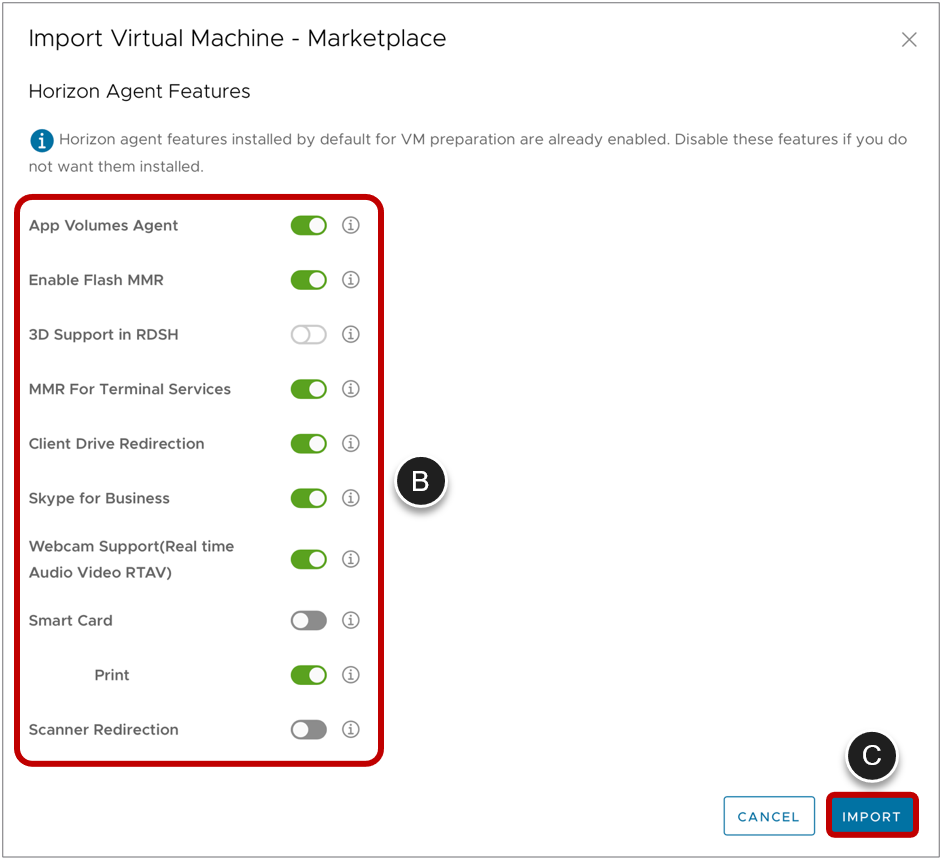This screenshot has height=860, width=942.
Task: Enable the Smart Card feature
Action: click(308, 620)
